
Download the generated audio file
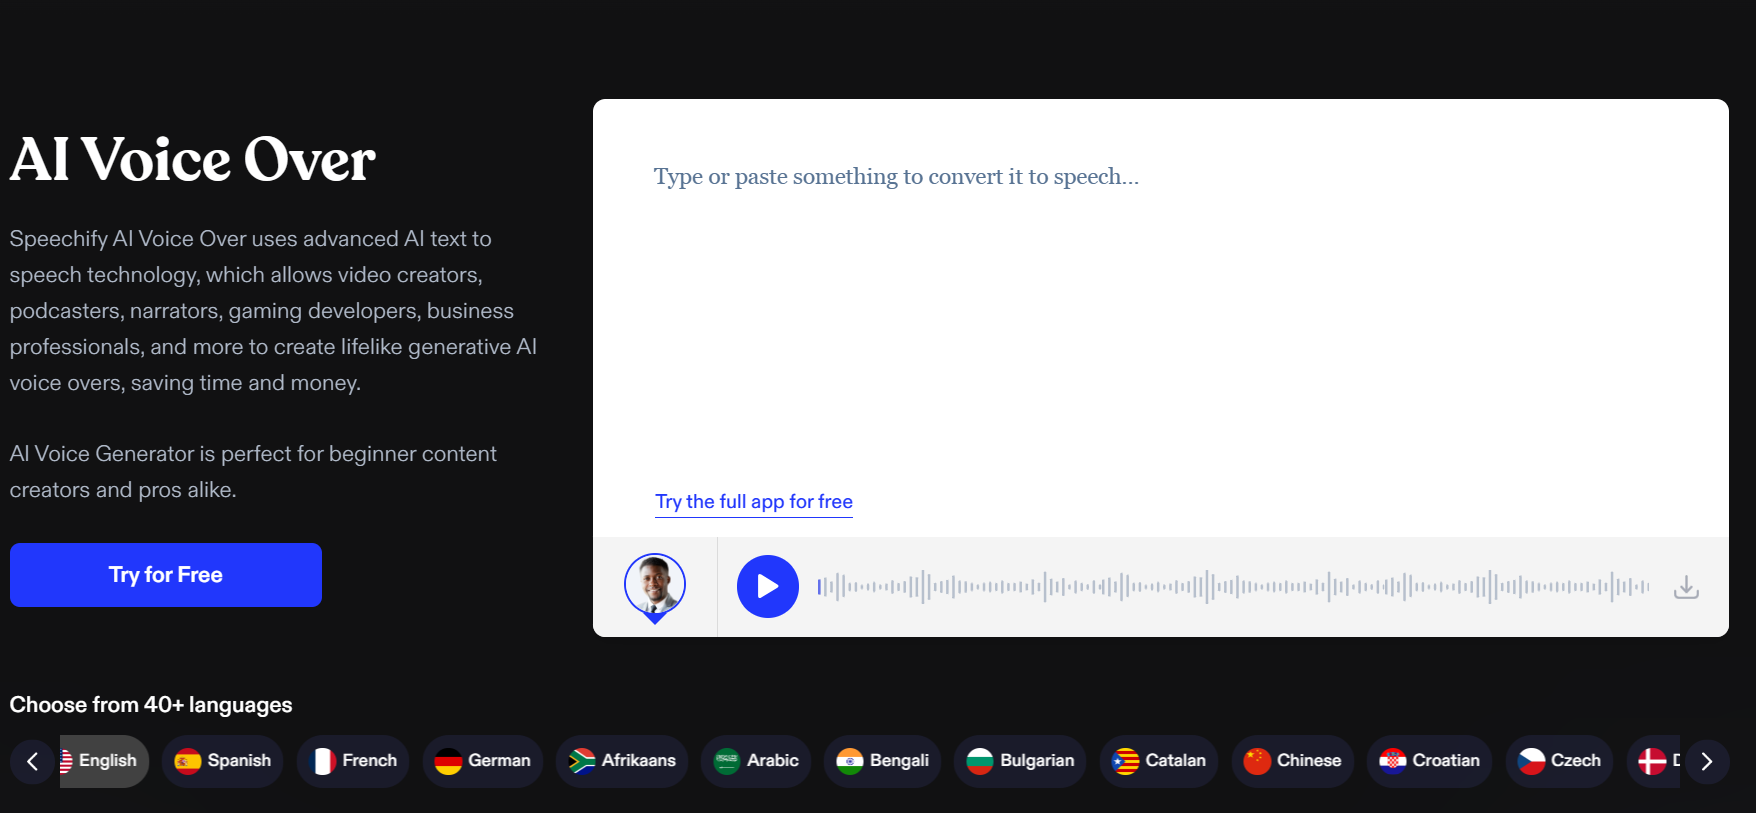1686,587
